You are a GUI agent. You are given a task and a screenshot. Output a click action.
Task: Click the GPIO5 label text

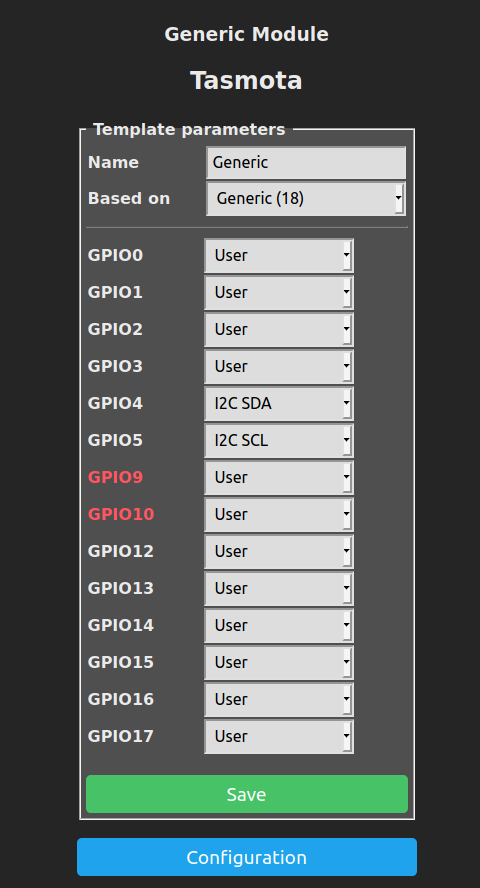click(x=115, y=440)
